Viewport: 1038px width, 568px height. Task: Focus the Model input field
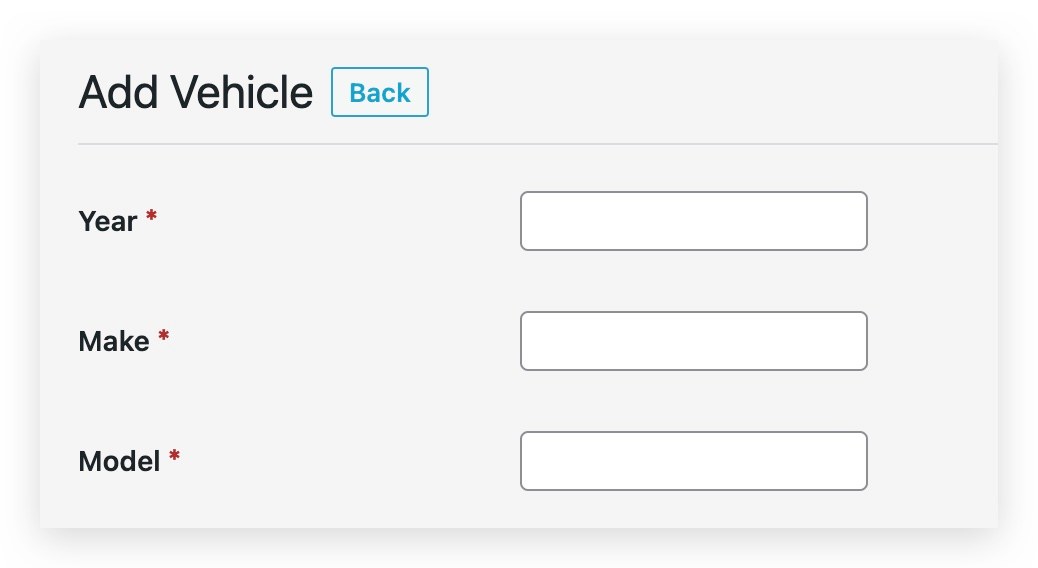coord(693,461)
